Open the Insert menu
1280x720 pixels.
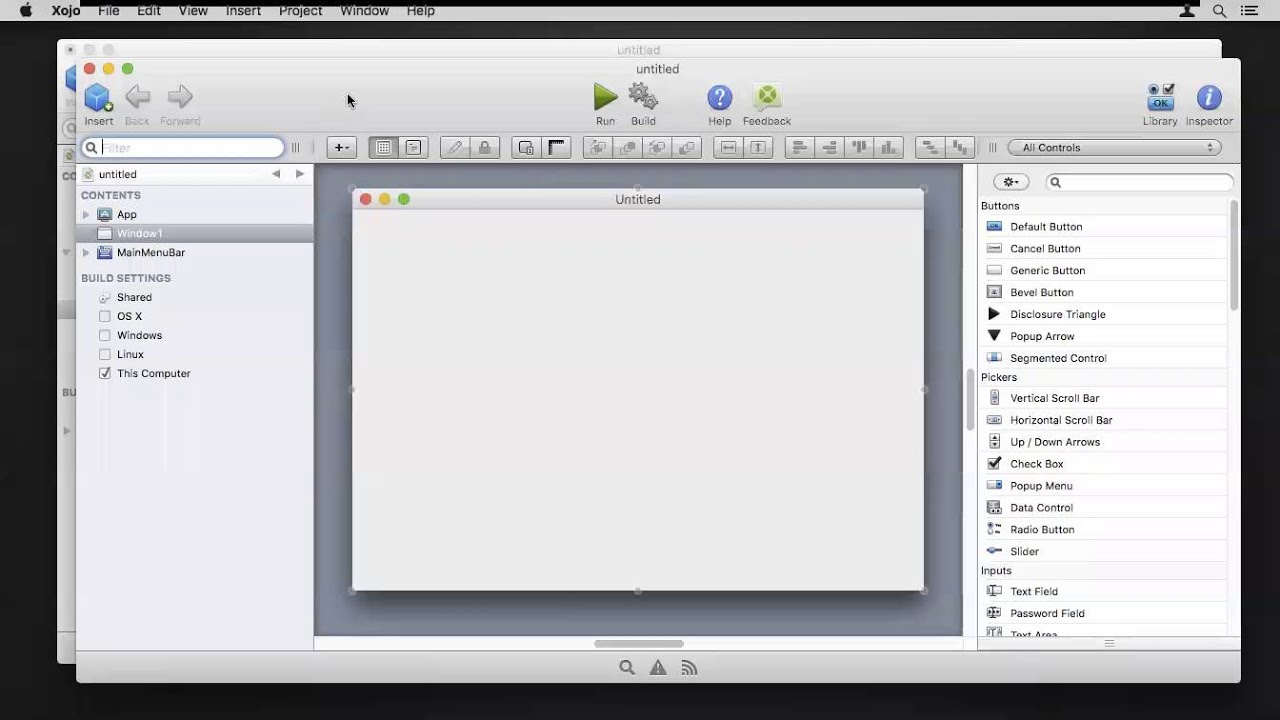pyautogui.click(x=243, y=10)
